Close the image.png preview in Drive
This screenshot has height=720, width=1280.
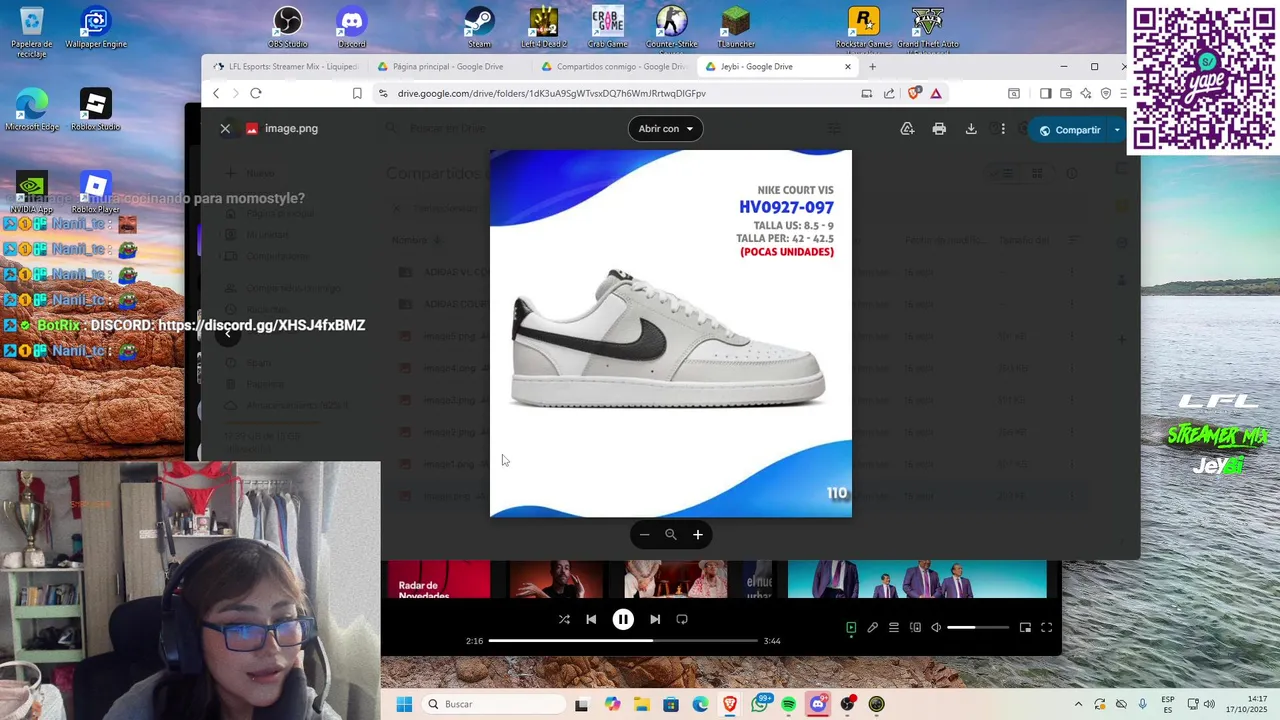[225, 129]
